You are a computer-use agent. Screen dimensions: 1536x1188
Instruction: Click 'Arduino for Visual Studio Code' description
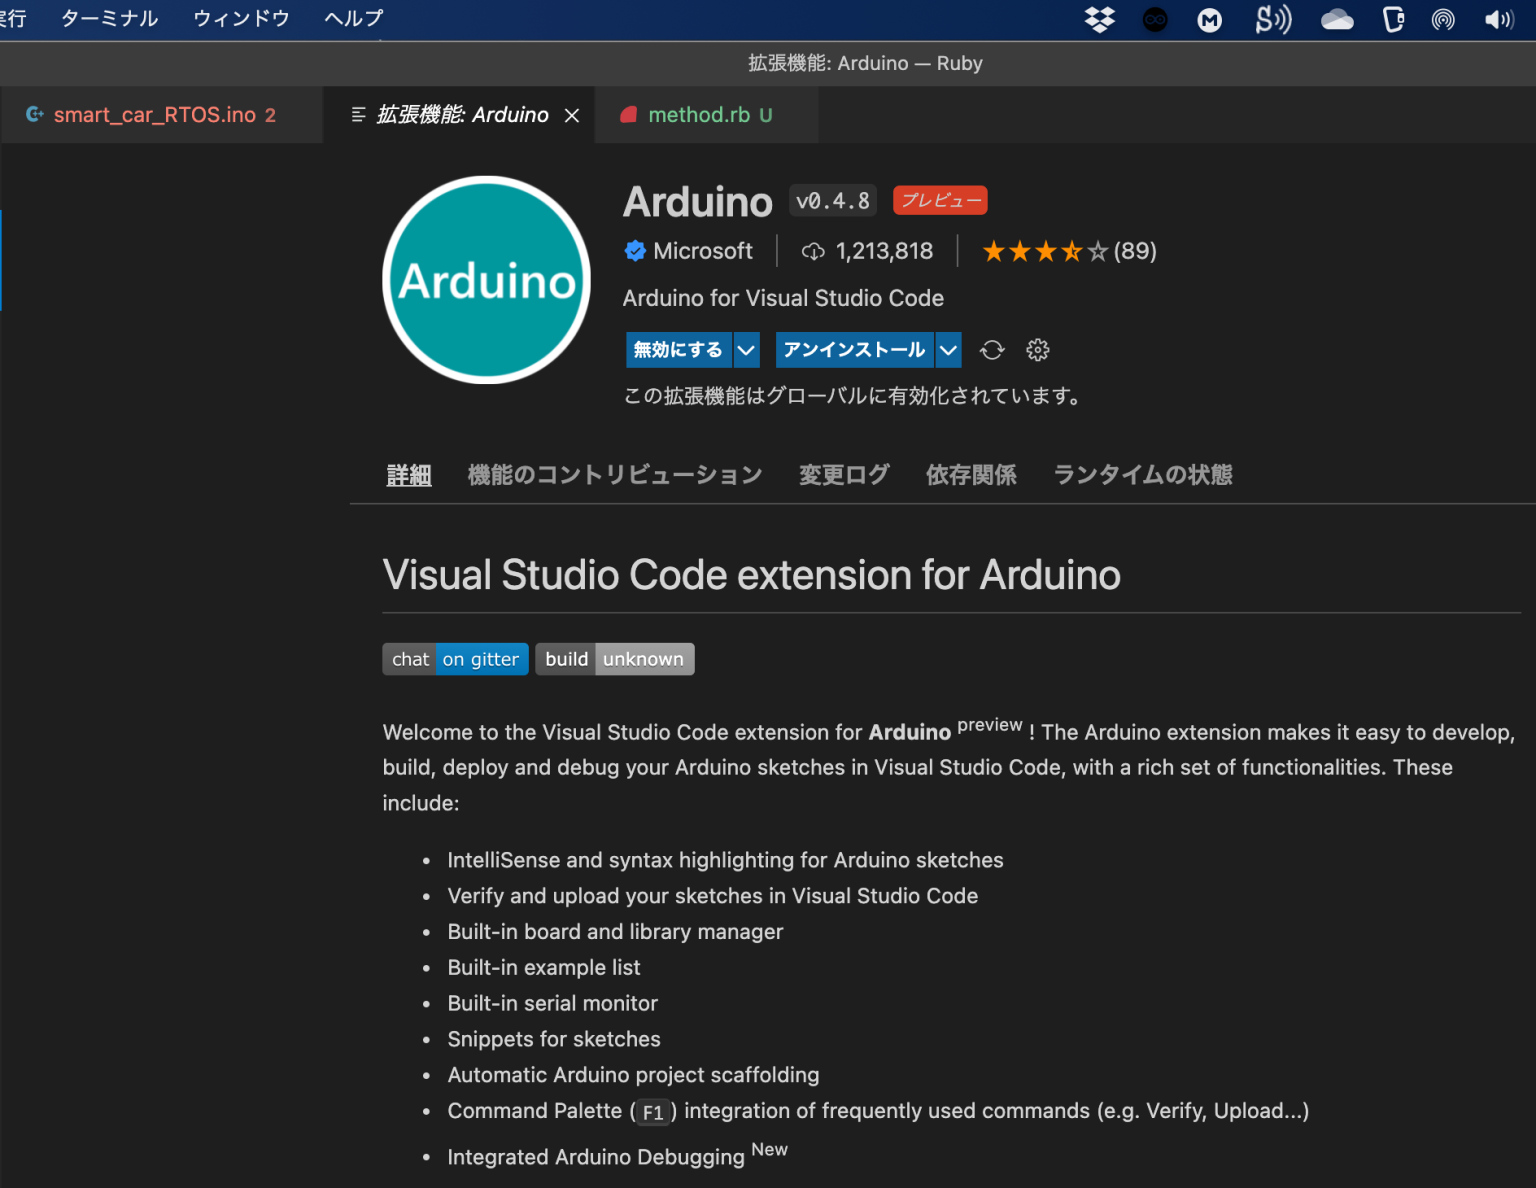click(x=783, y=298)
